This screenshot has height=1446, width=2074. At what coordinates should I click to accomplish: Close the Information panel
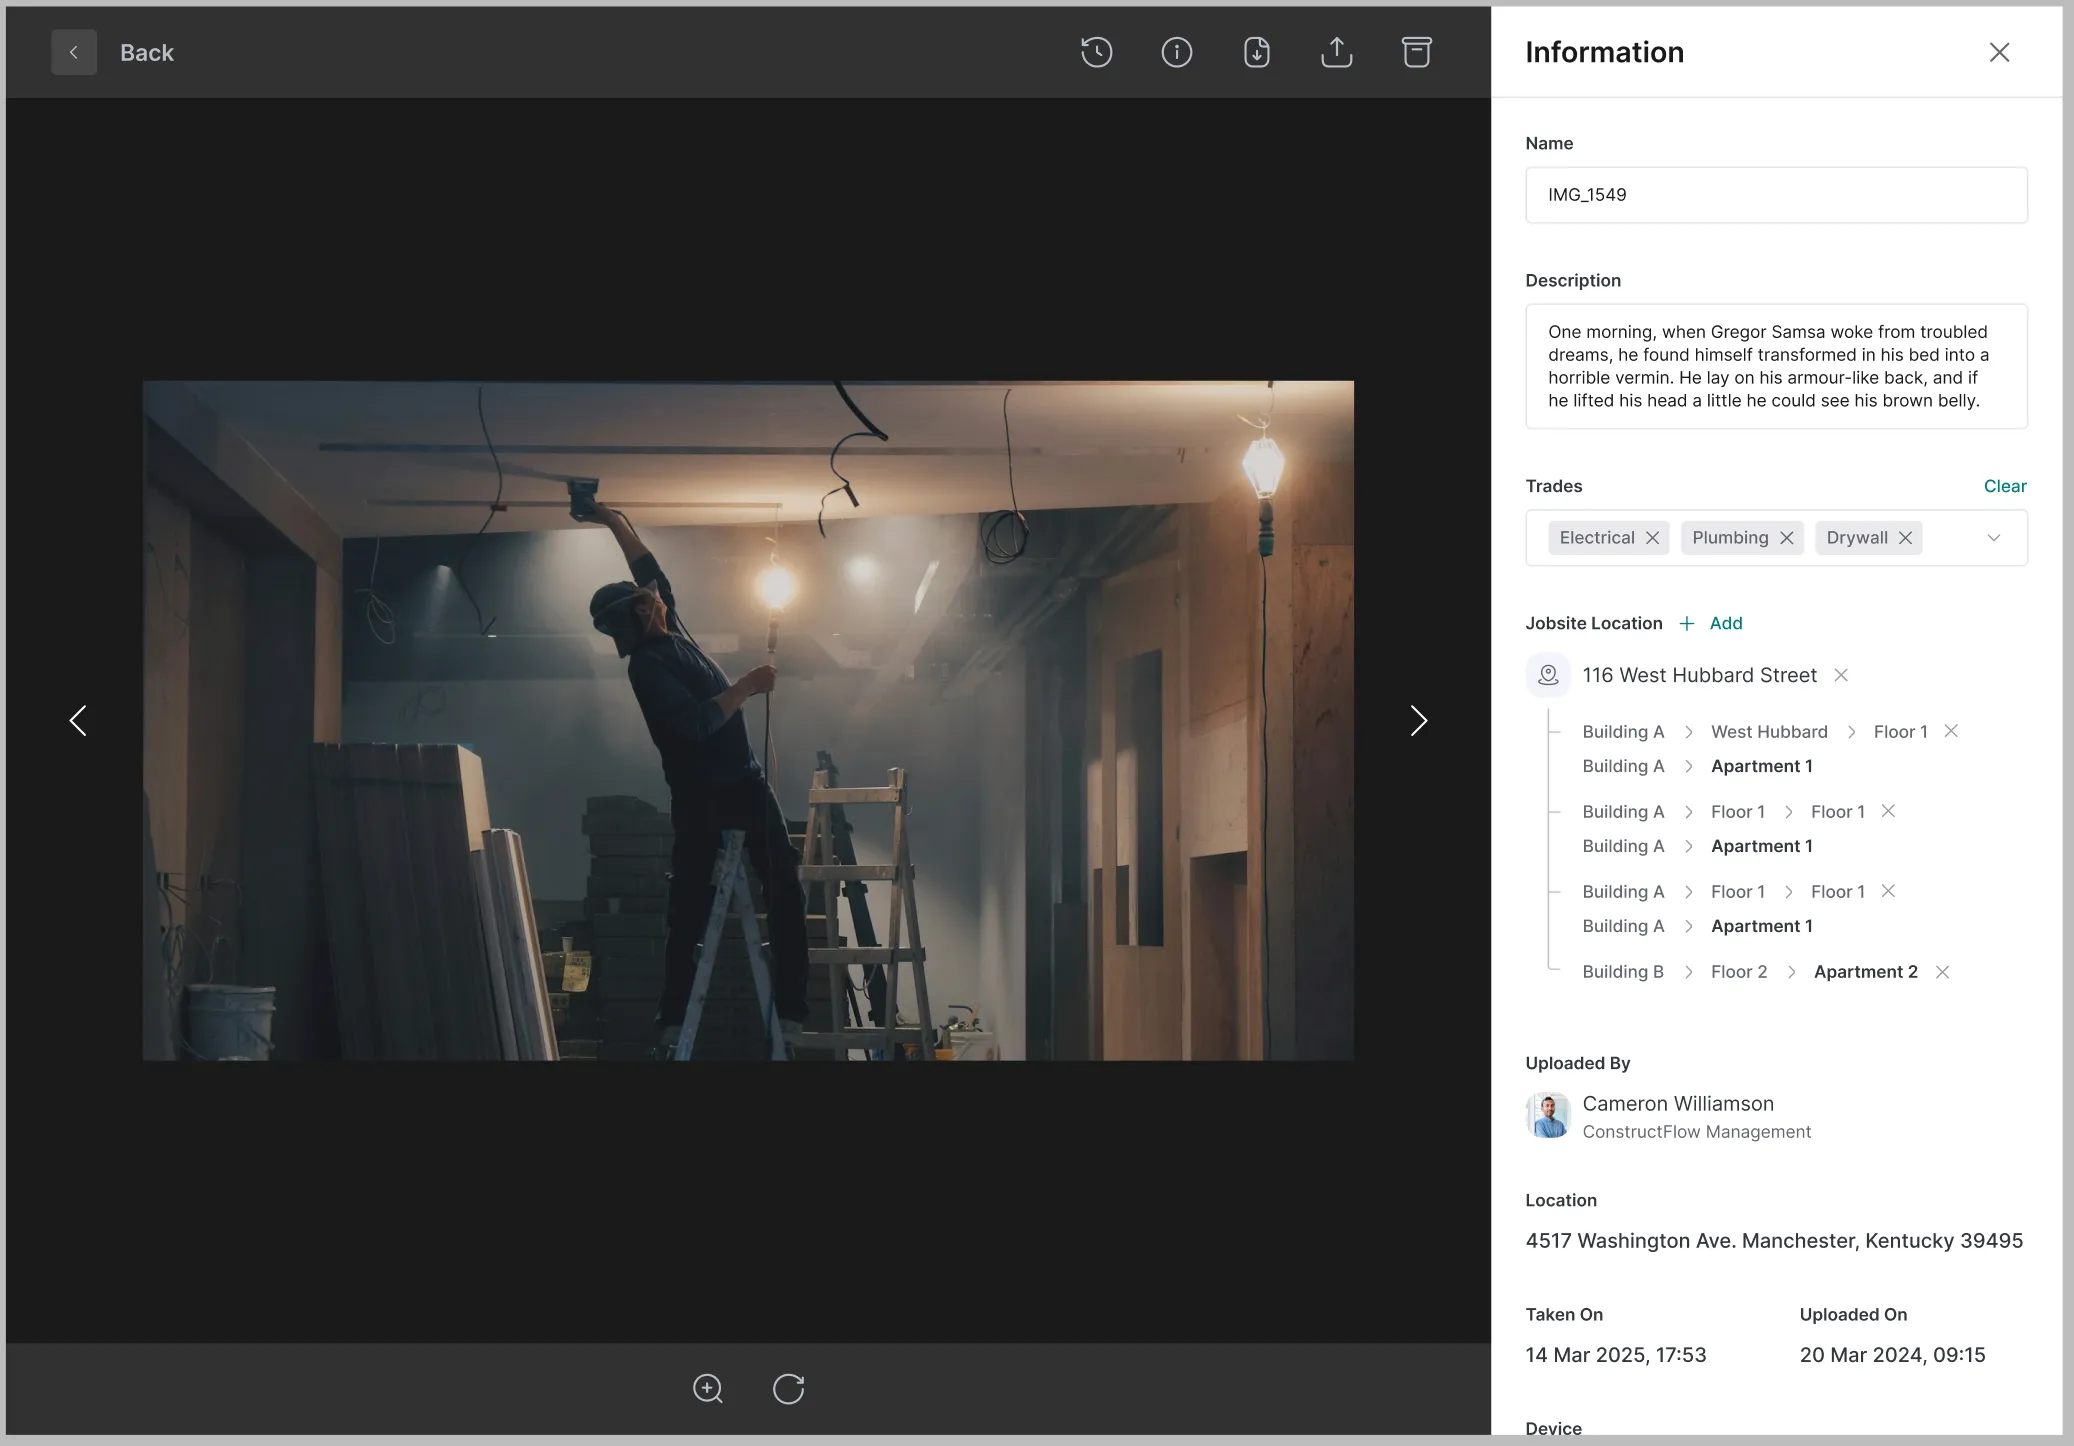click(x=1999, y=52)
